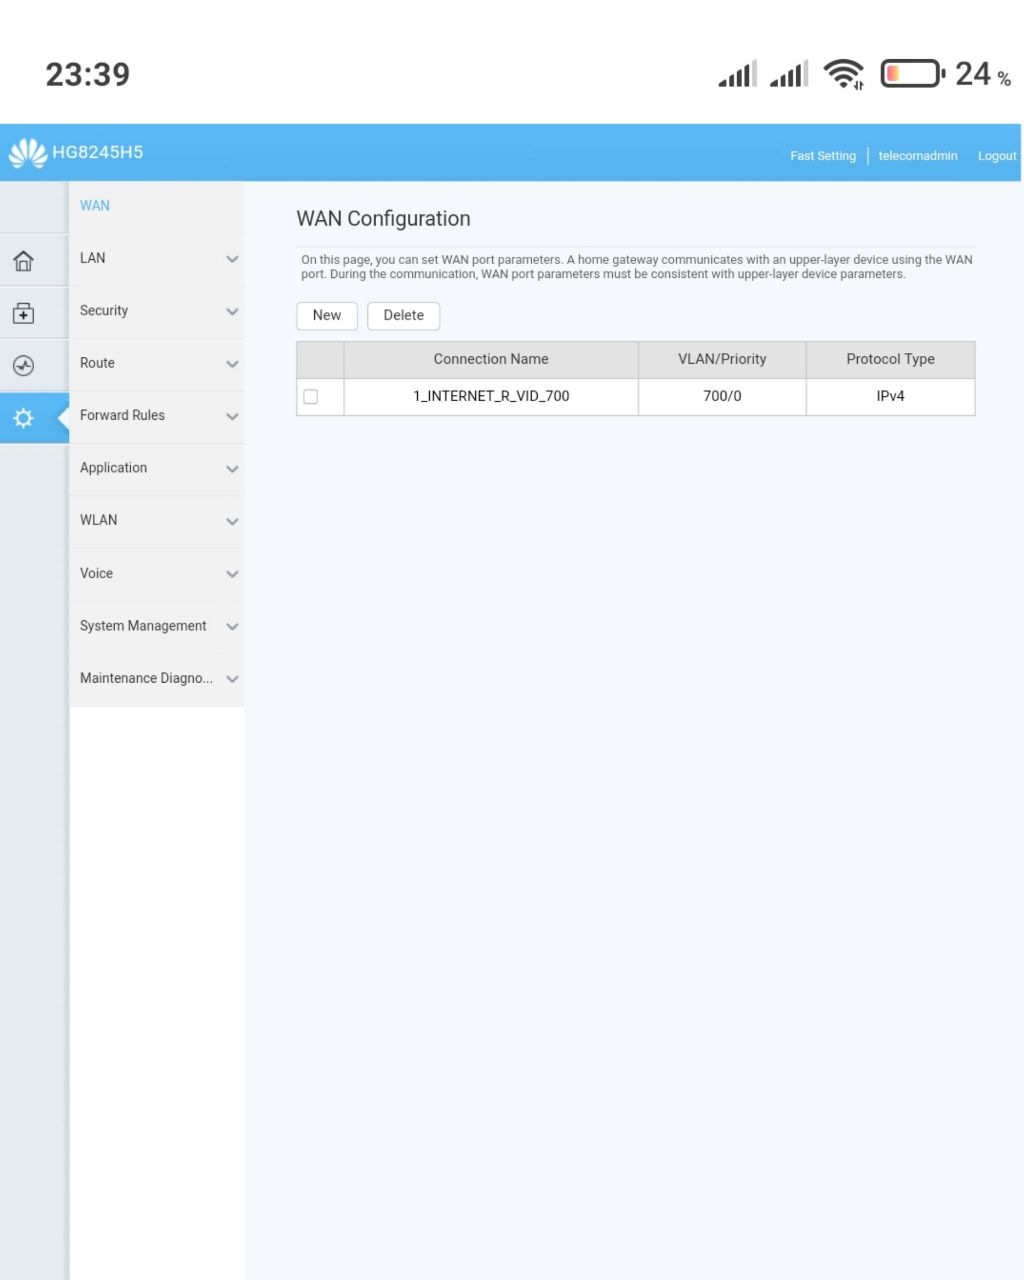Open the Home icon in sidebar
1024x1280 pixels.
coord(23,261)
